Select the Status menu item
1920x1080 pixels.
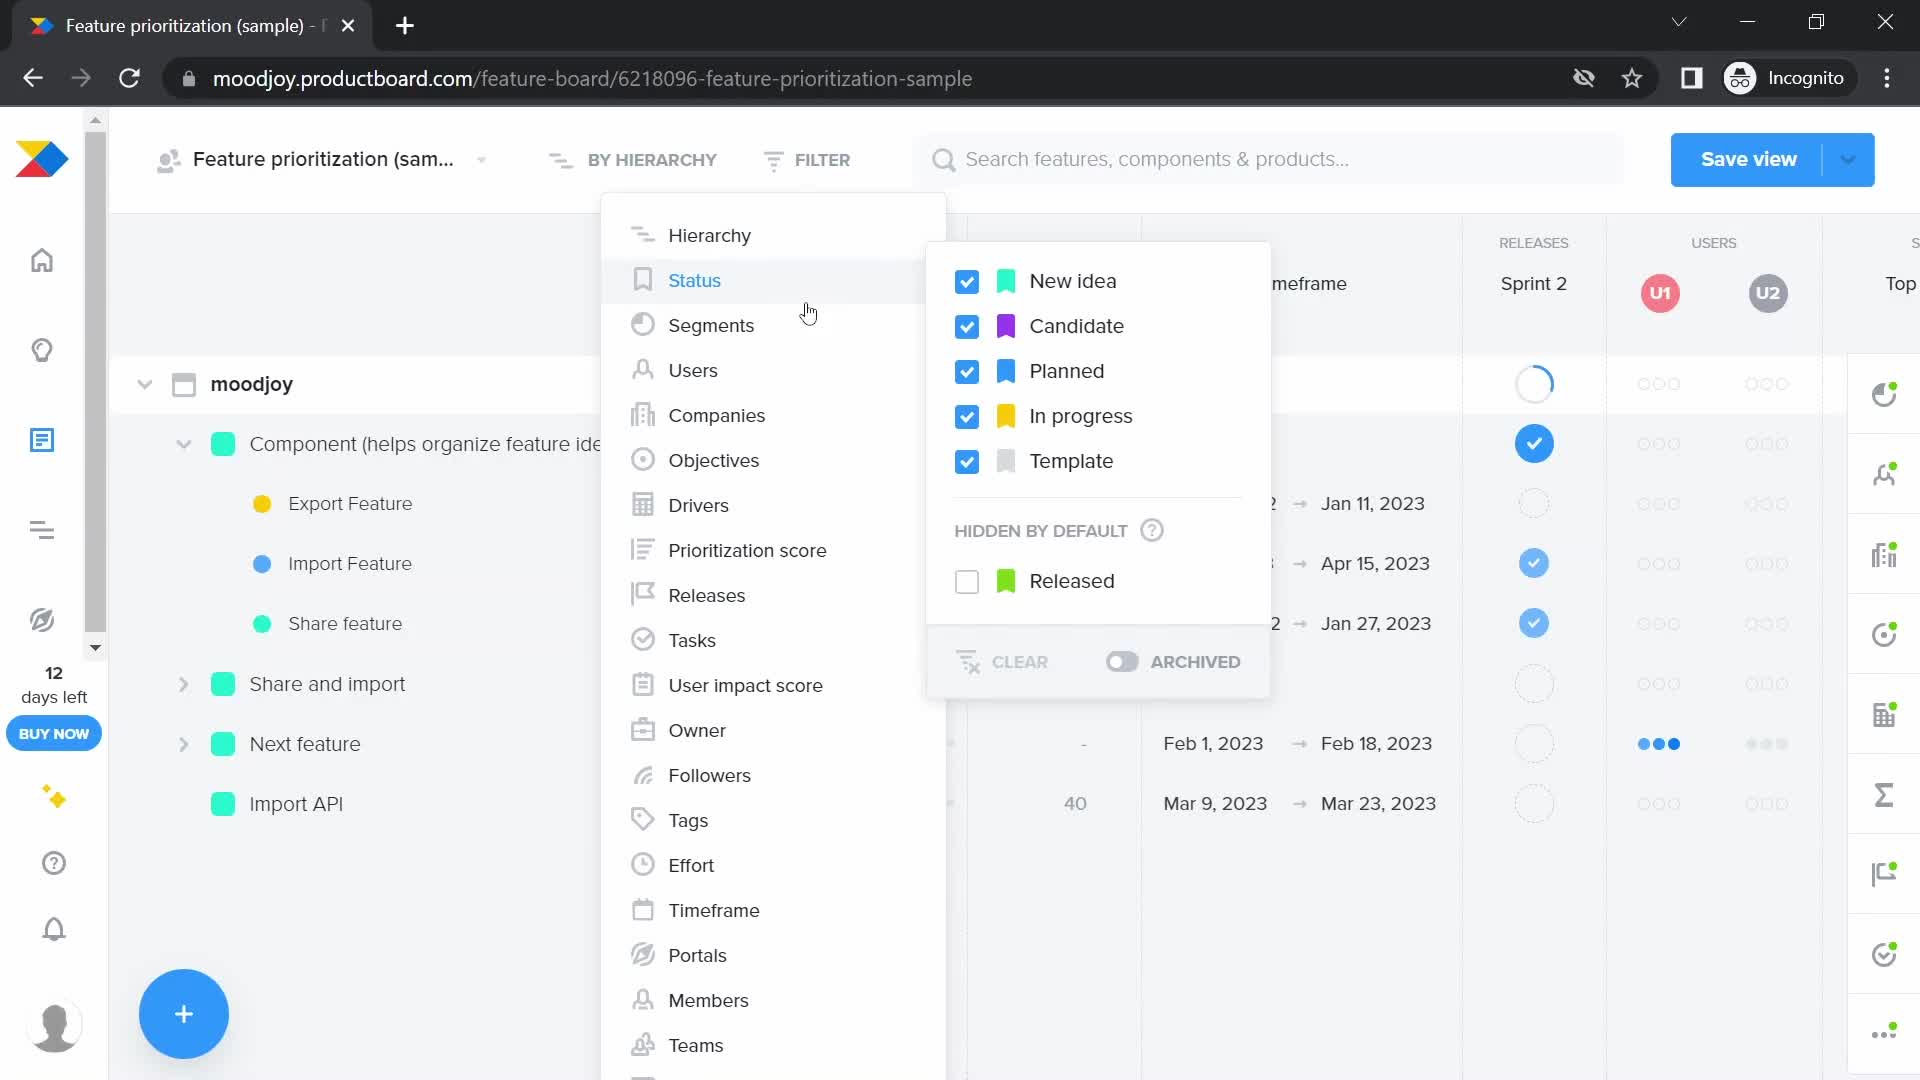coord(695,280)
